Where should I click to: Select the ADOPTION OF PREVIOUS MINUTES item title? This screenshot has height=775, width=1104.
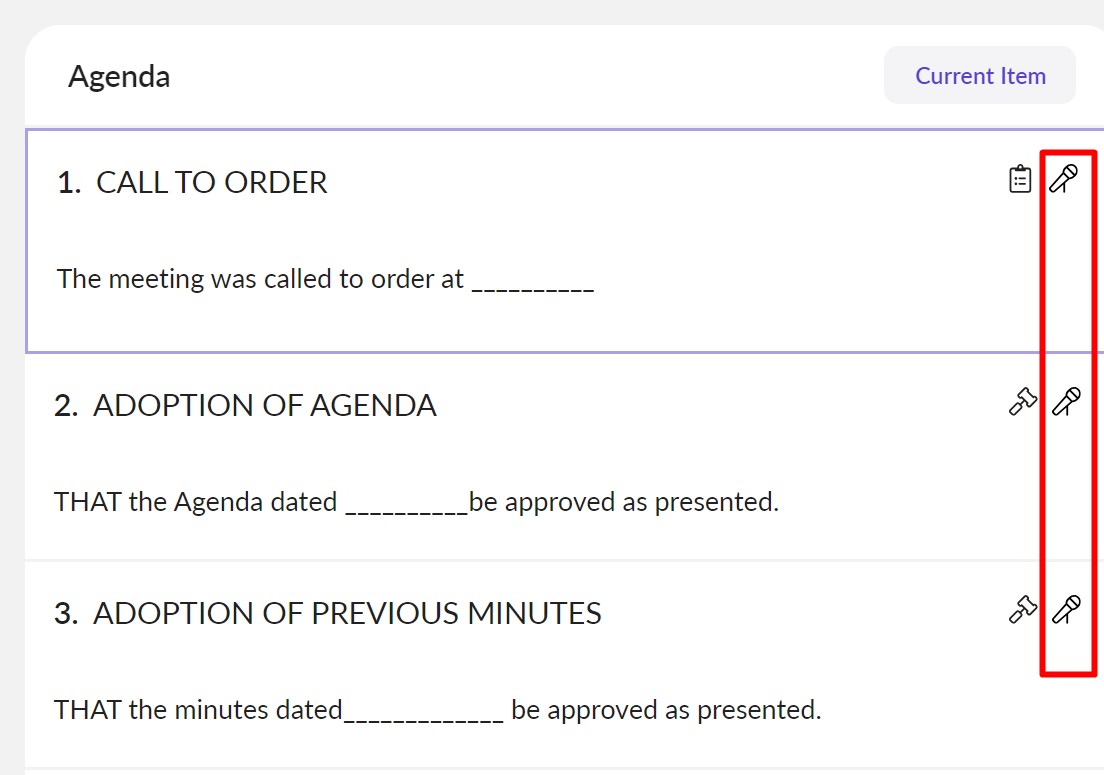pos(347,613)
